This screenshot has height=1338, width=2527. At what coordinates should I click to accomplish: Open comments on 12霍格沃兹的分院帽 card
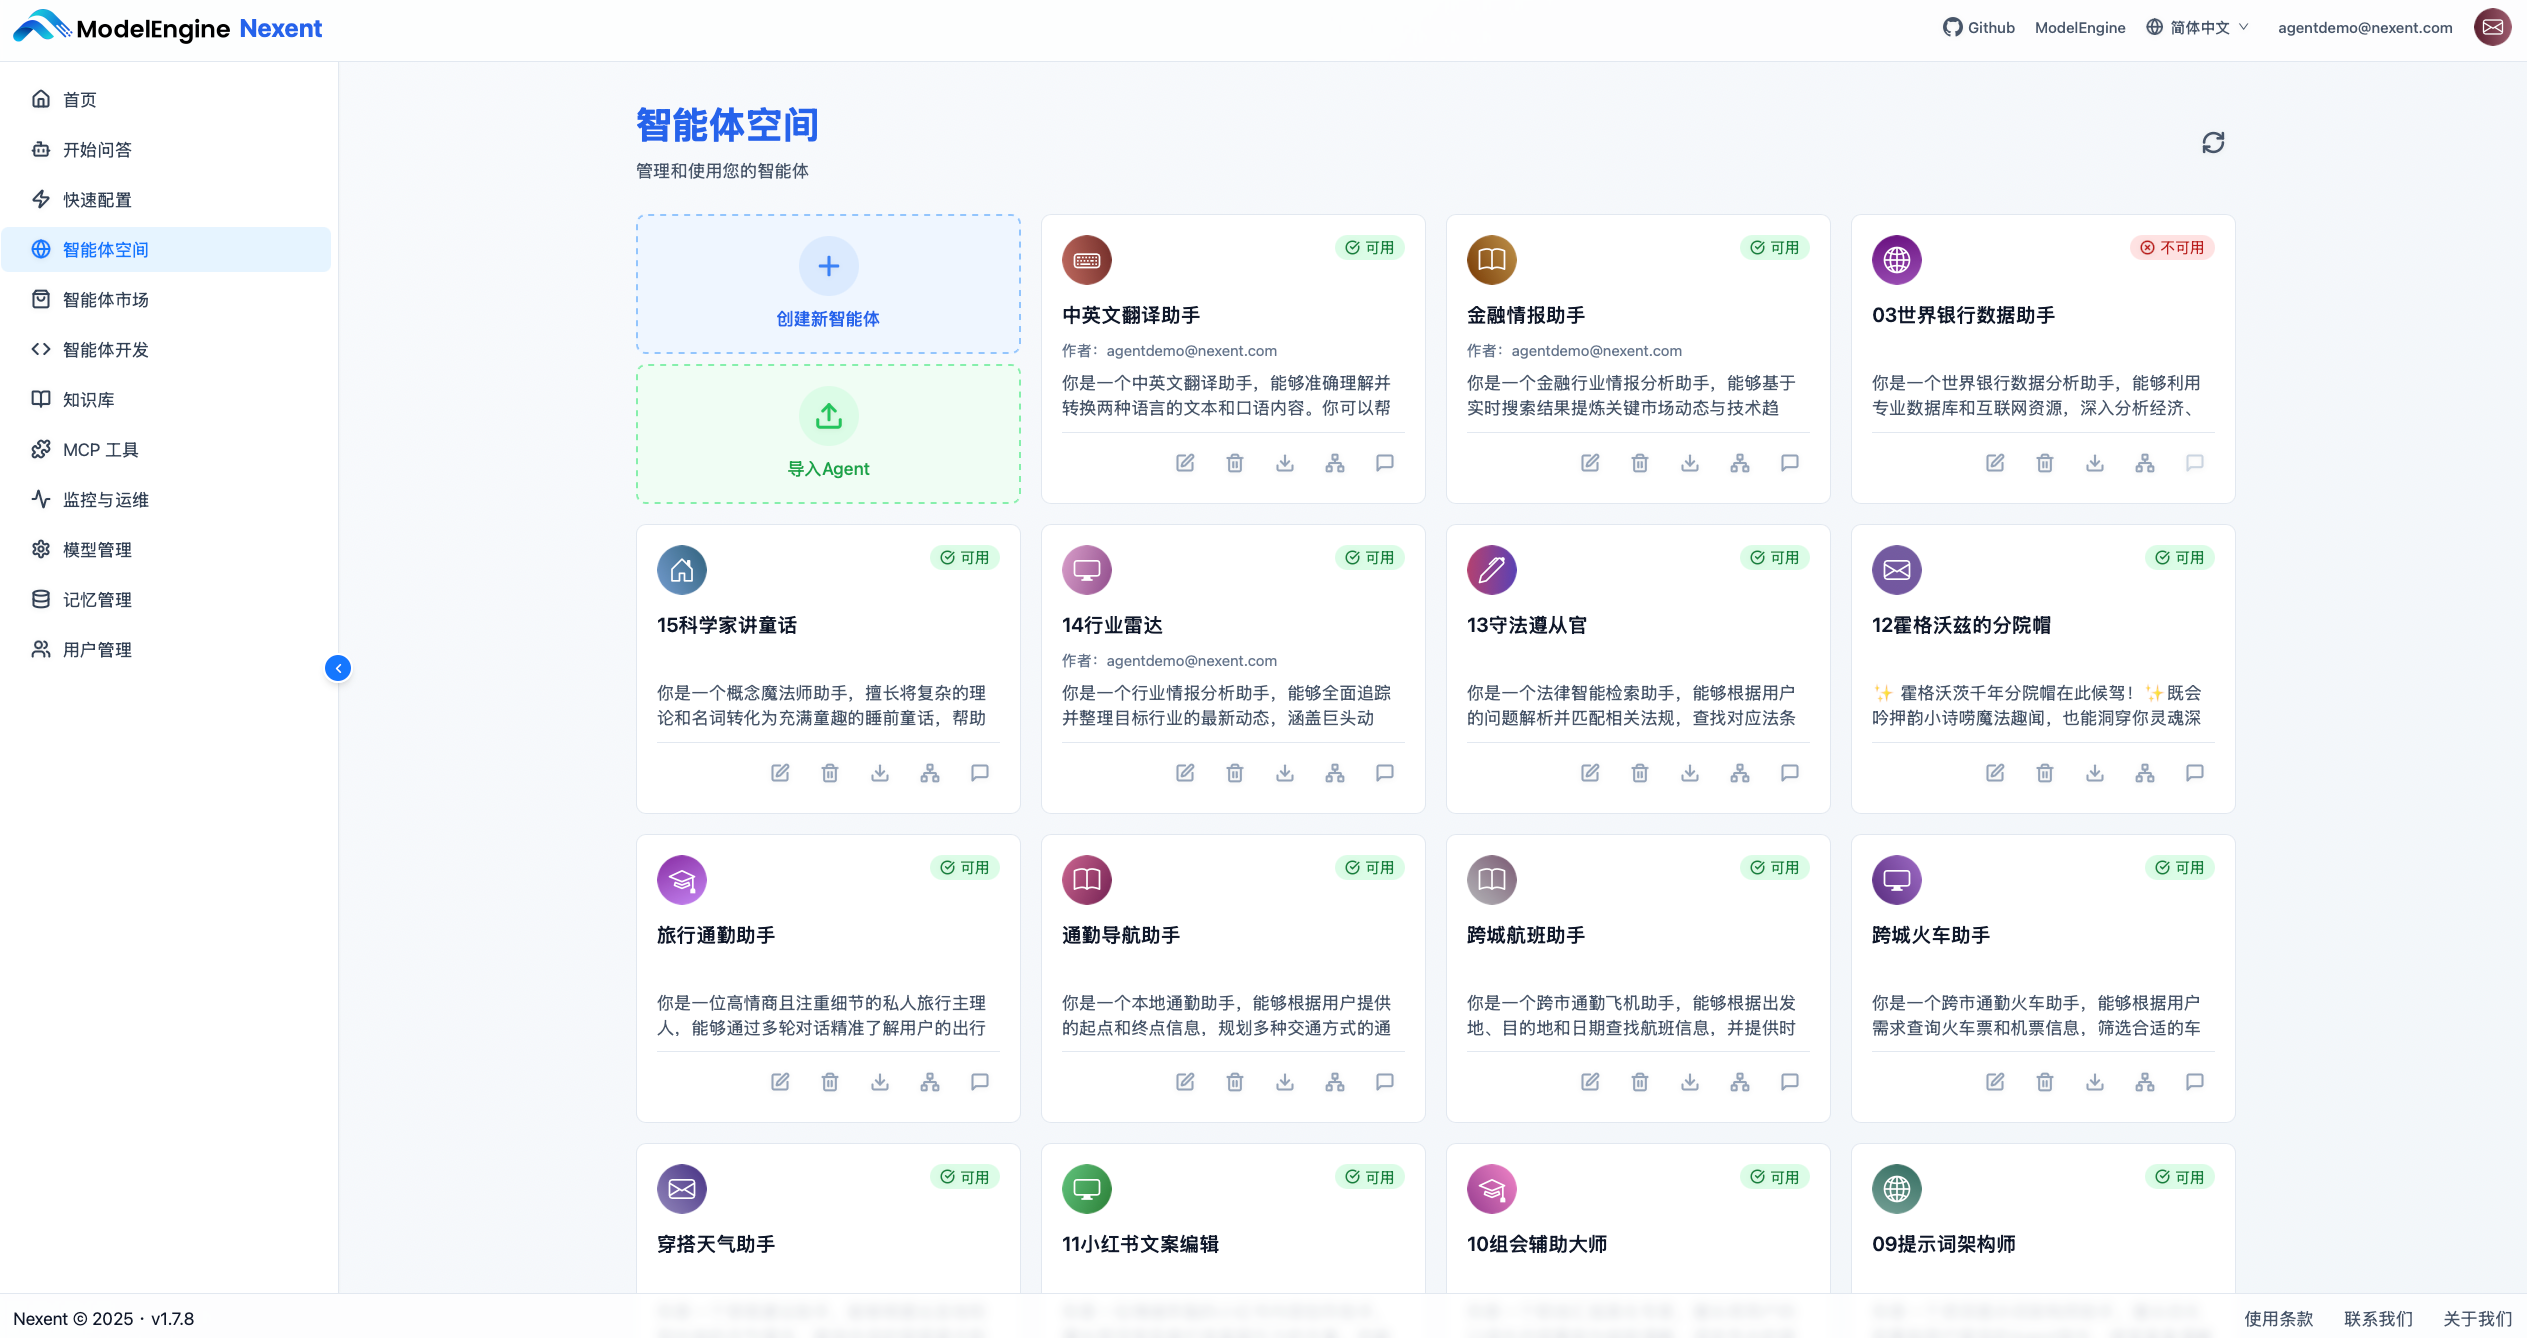tap(2194, 772)
